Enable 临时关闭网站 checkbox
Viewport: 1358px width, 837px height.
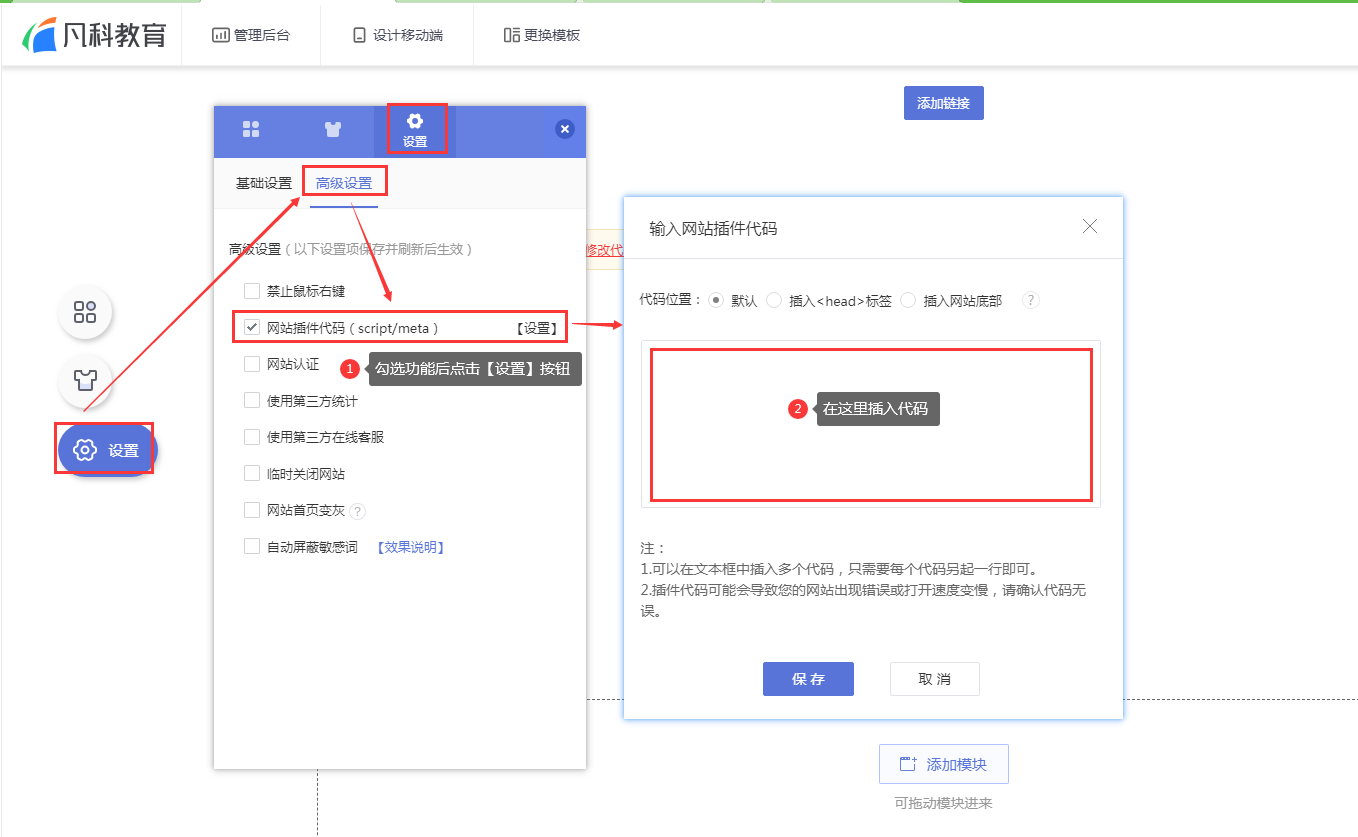click(252, 474)
